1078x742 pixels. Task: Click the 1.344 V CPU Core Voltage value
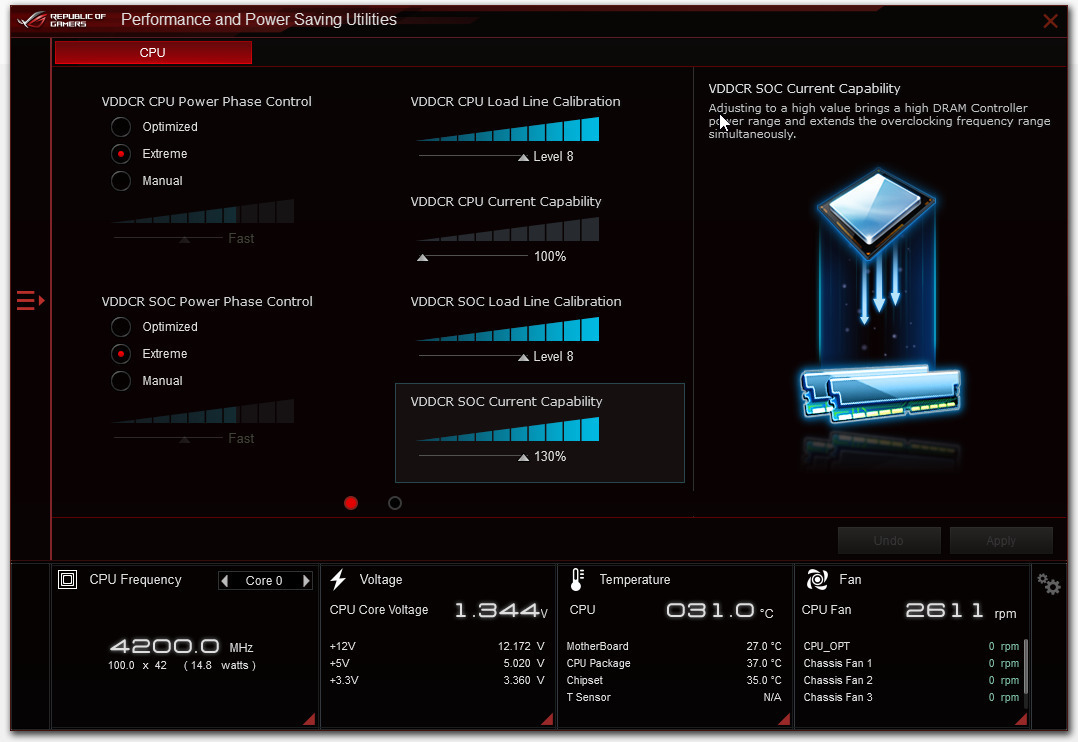point(500,611)
